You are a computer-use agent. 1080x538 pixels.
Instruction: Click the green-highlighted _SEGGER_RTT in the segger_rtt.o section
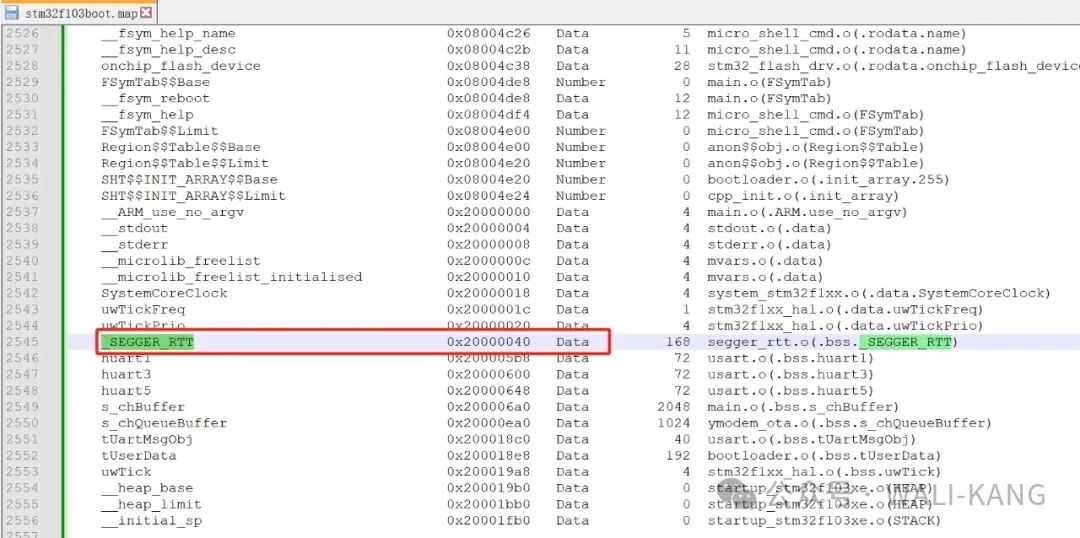pyautogui.click(x=908, y=342)
